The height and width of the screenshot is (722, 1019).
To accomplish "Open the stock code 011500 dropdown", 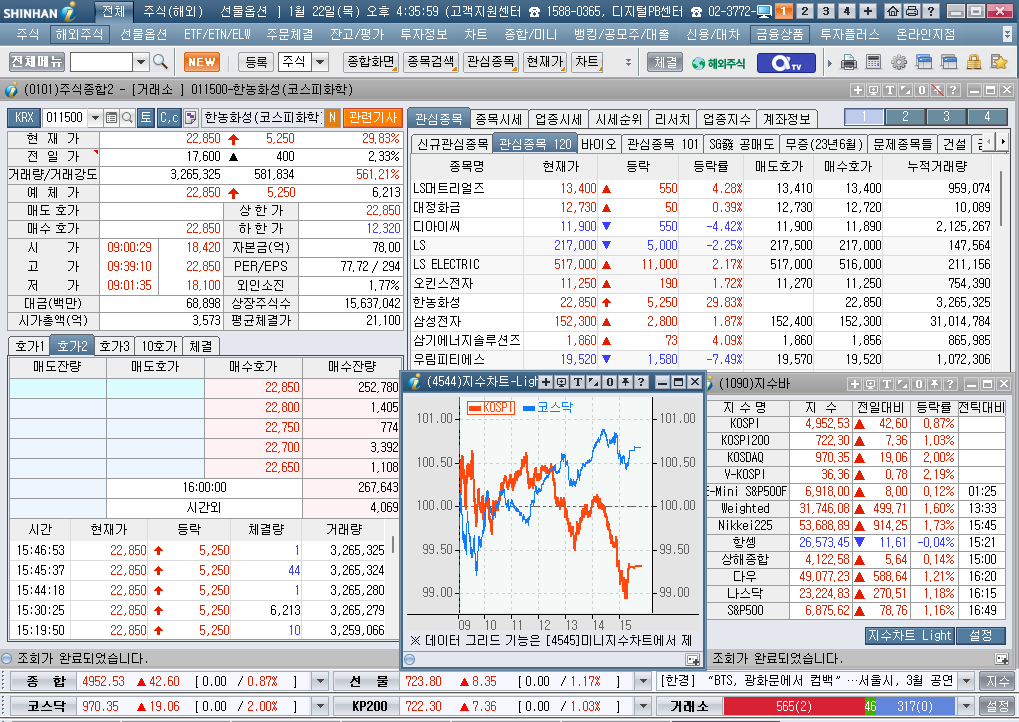I will [x=96, y=118].
